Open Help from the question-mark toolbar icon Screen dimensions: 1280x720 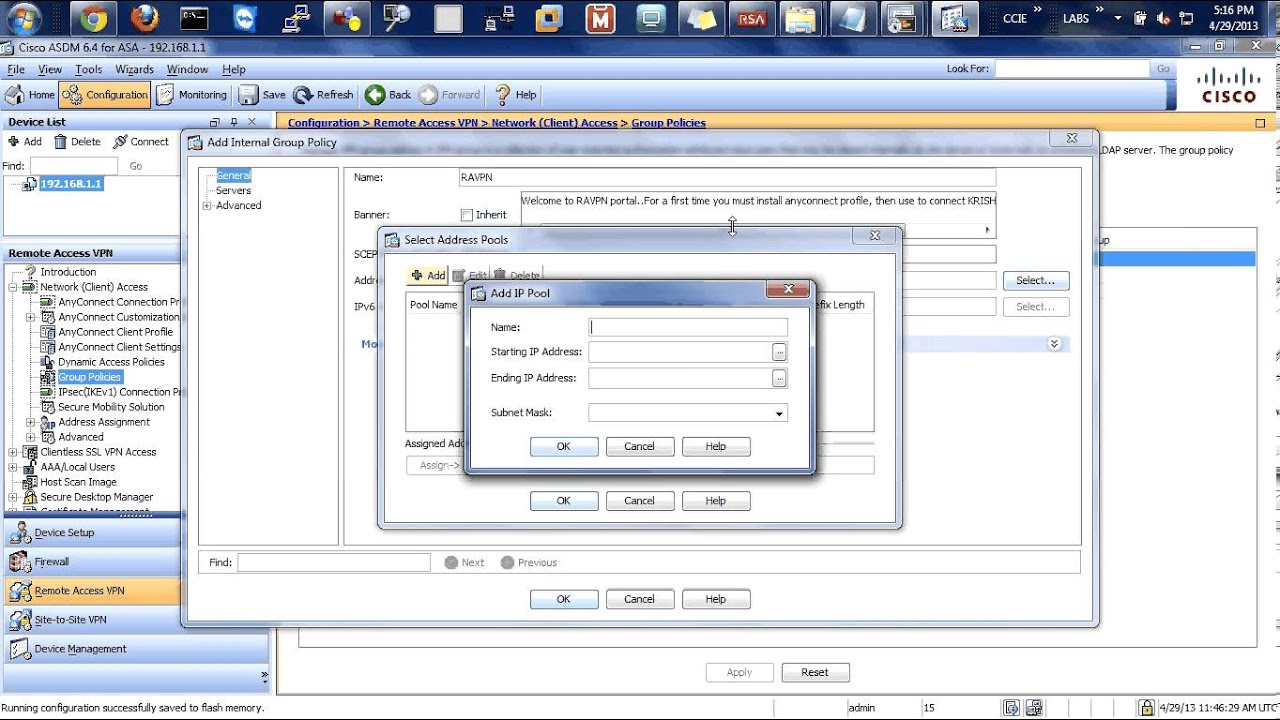[x=516, y=95]
